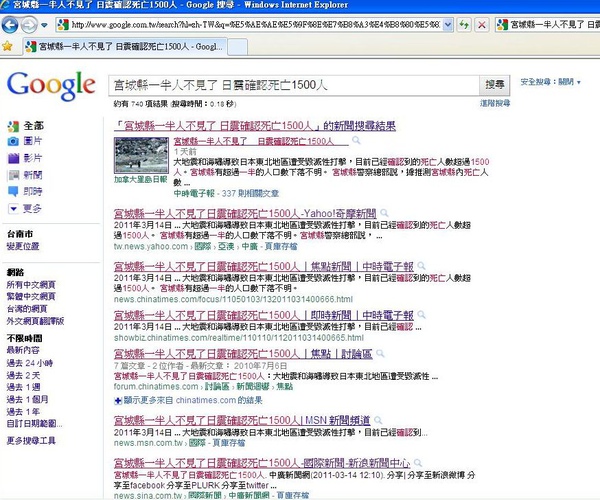Open the 即時新聞 | 中時電子報 result
The image size is (600, 500).
pos(264,315)
